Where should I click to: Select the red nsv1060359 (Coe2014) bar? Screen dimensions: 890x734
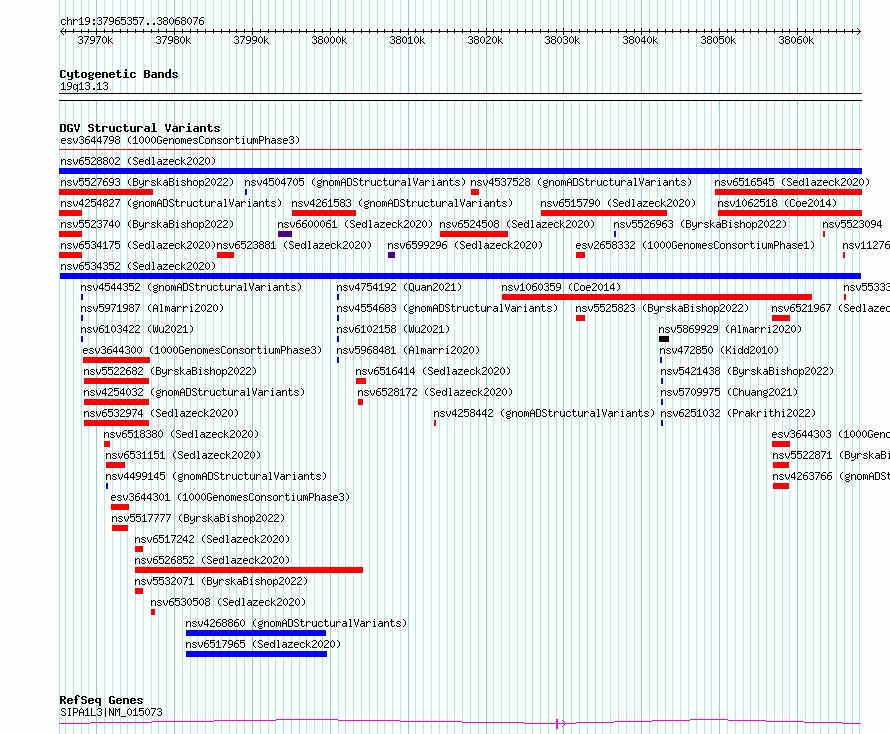pyautogui.click(x=657, y=297)
